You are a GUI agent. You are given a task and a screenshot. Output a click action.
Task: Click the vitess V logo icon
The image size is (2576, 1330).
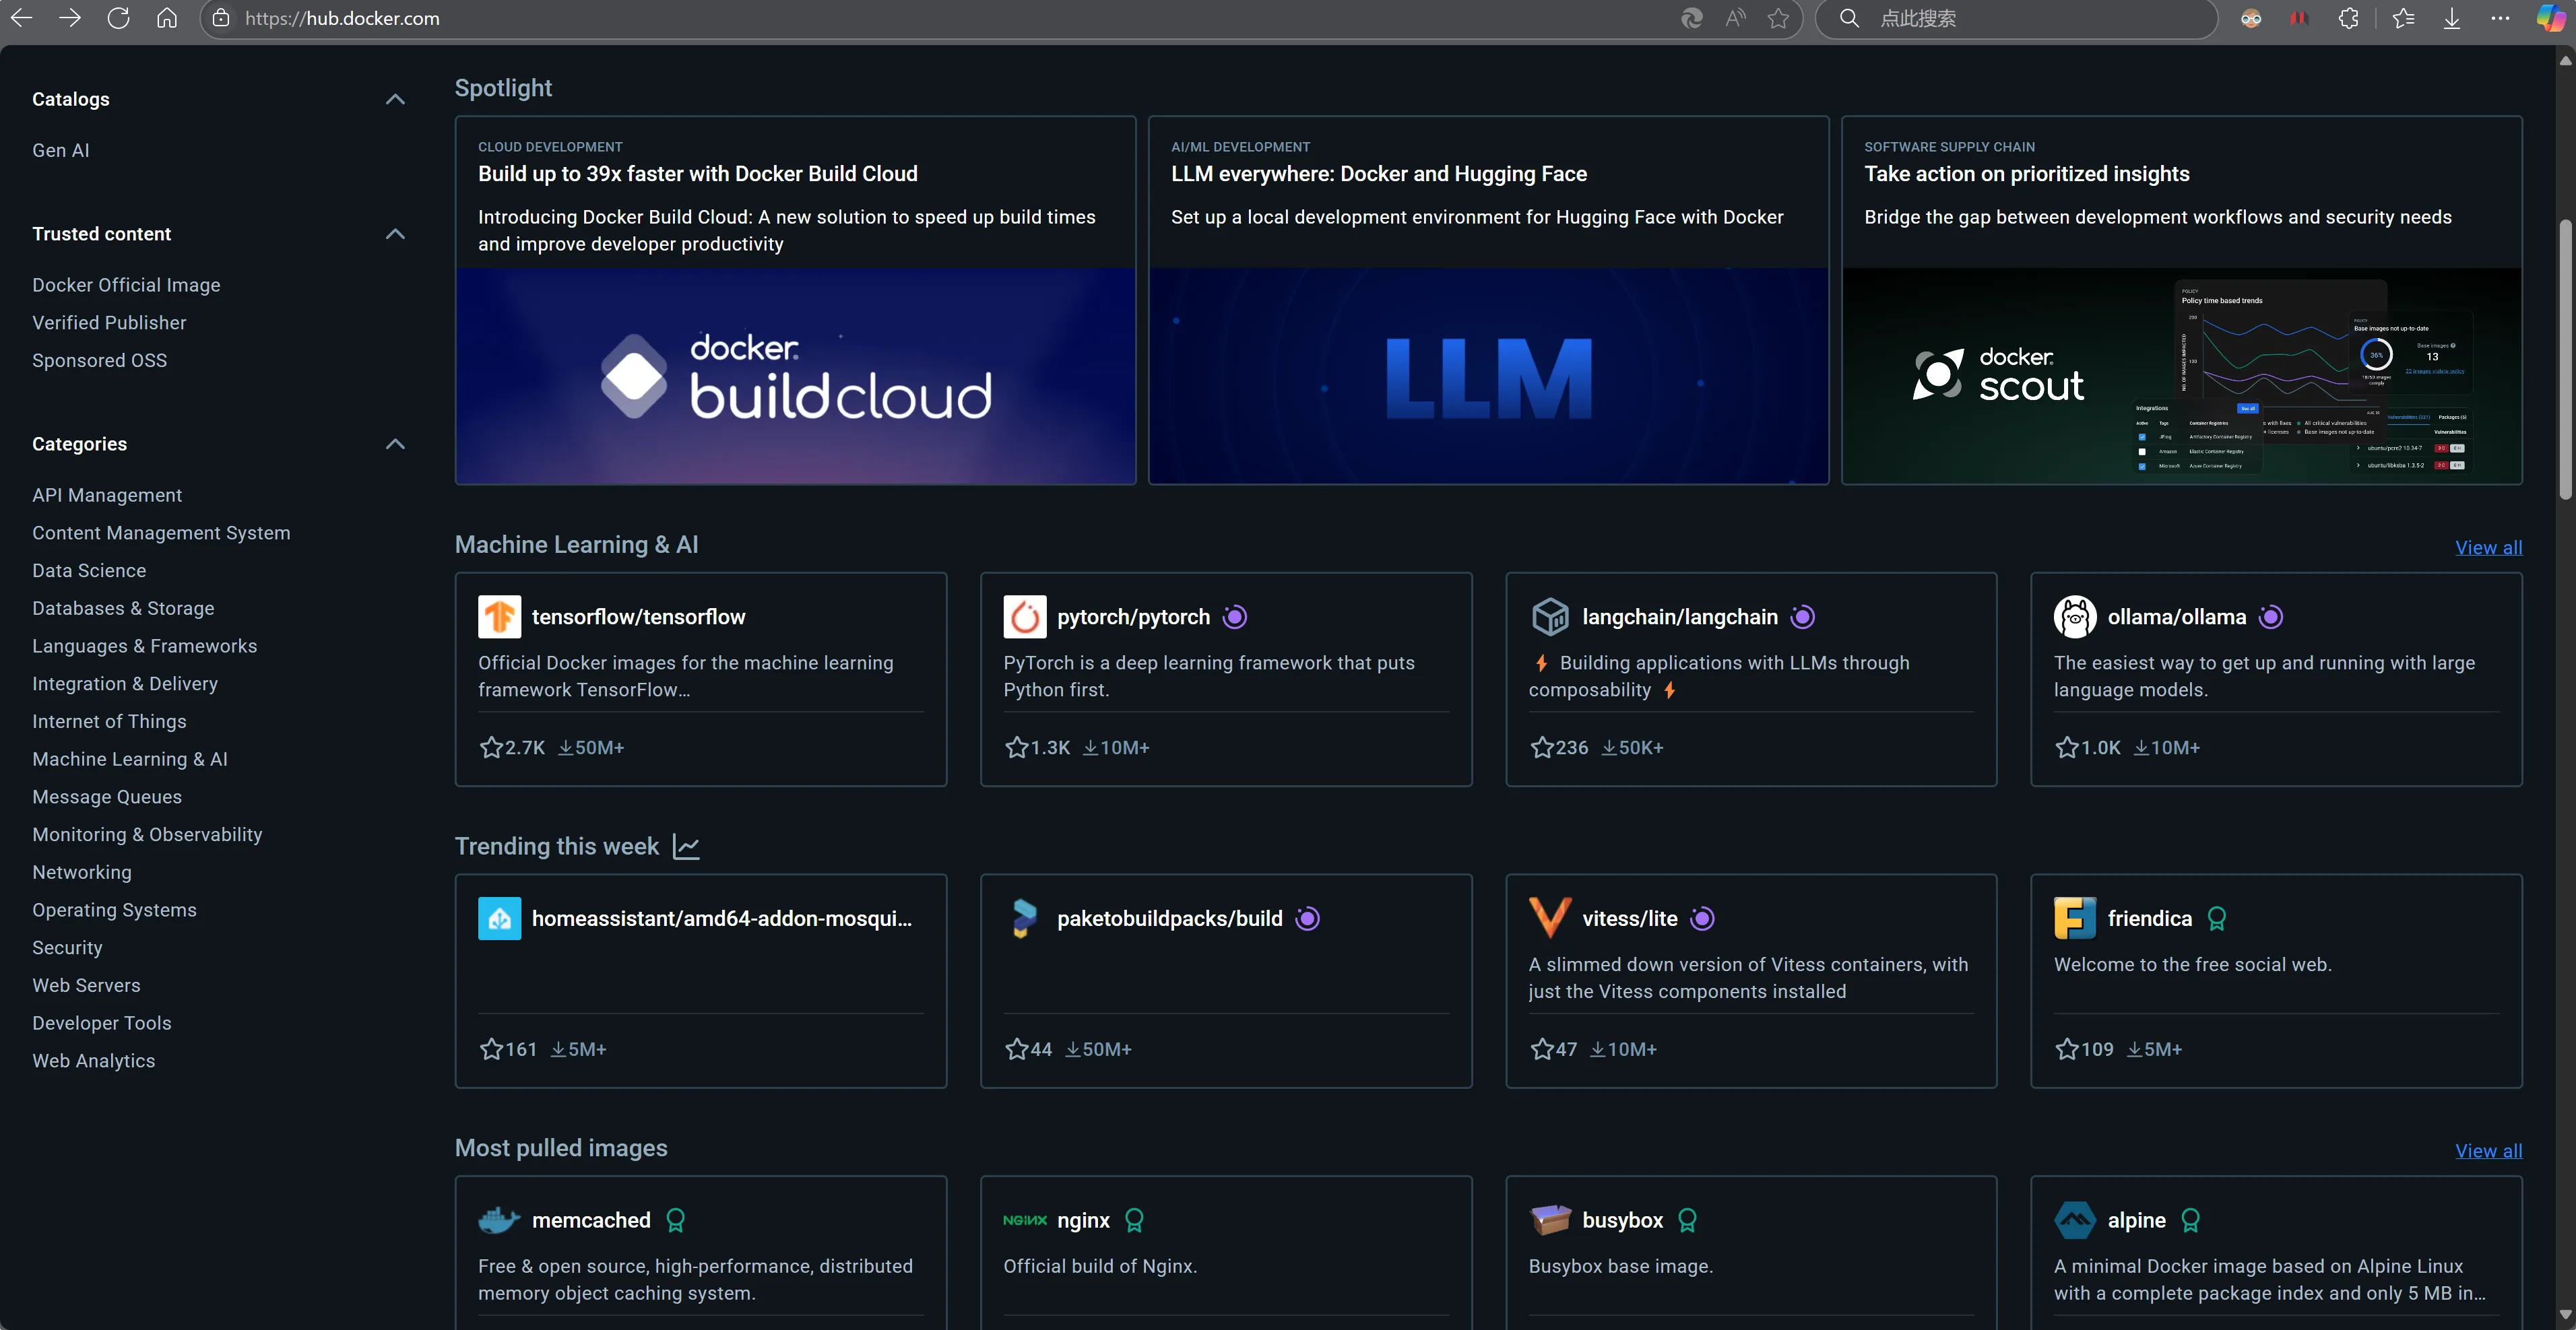tap(1549, 918)
